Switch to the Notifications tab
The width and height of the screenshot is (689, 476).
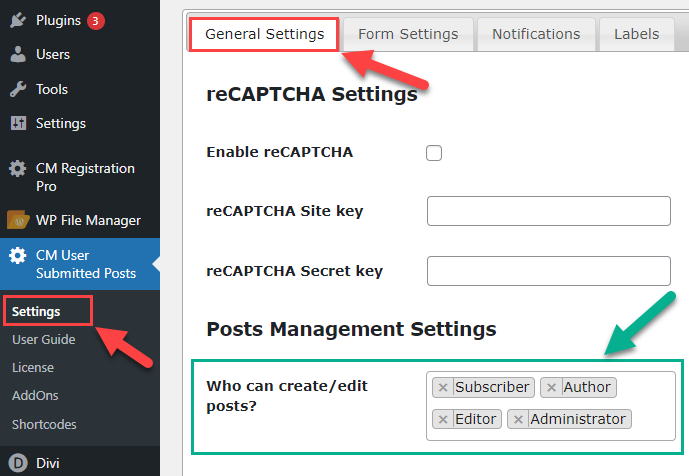536,34
